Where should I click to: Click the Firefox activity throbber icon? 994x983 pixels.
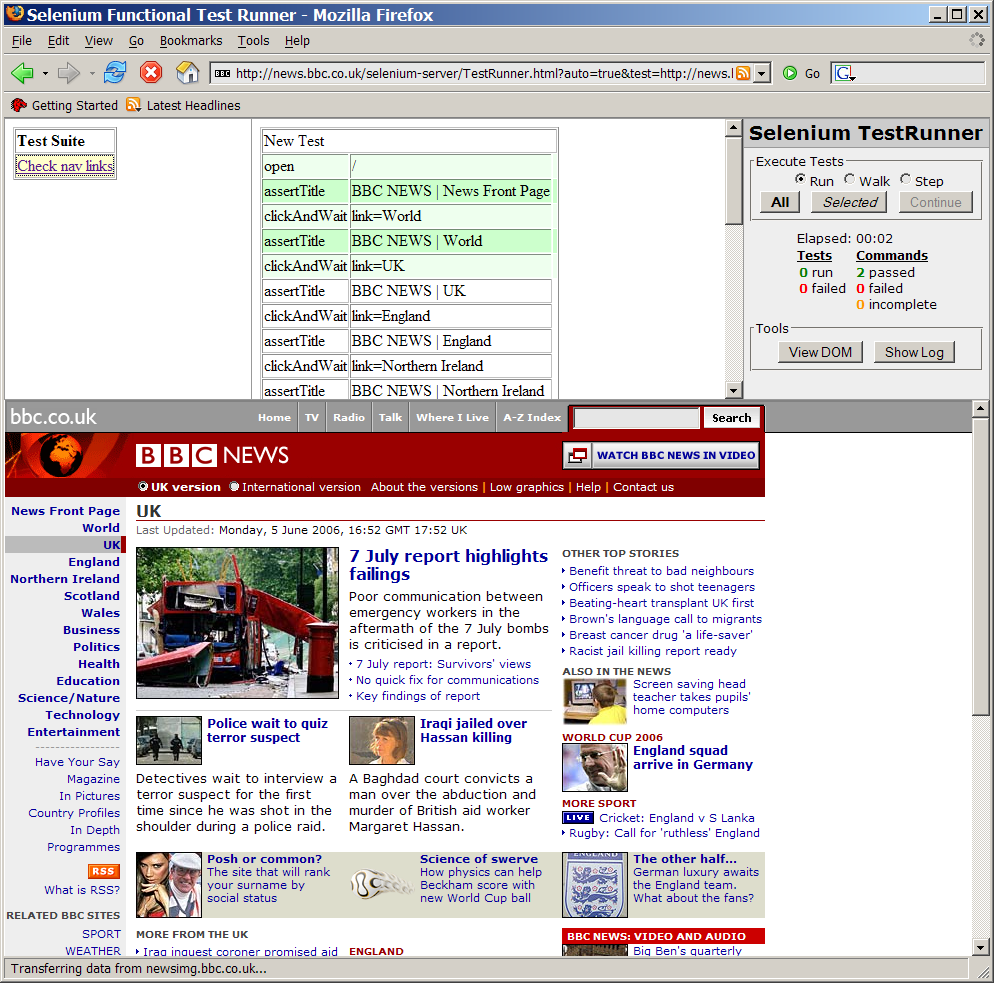pos(977,40)
